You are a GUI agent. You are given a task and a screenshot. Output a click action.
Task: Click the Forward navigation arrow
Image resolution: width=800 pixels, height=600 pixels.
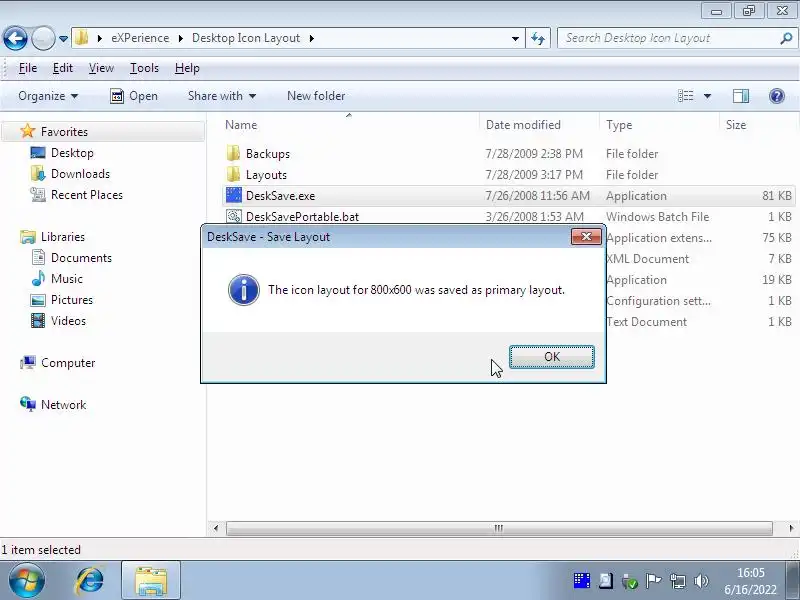pyautogui.click(x=43, y=38)
